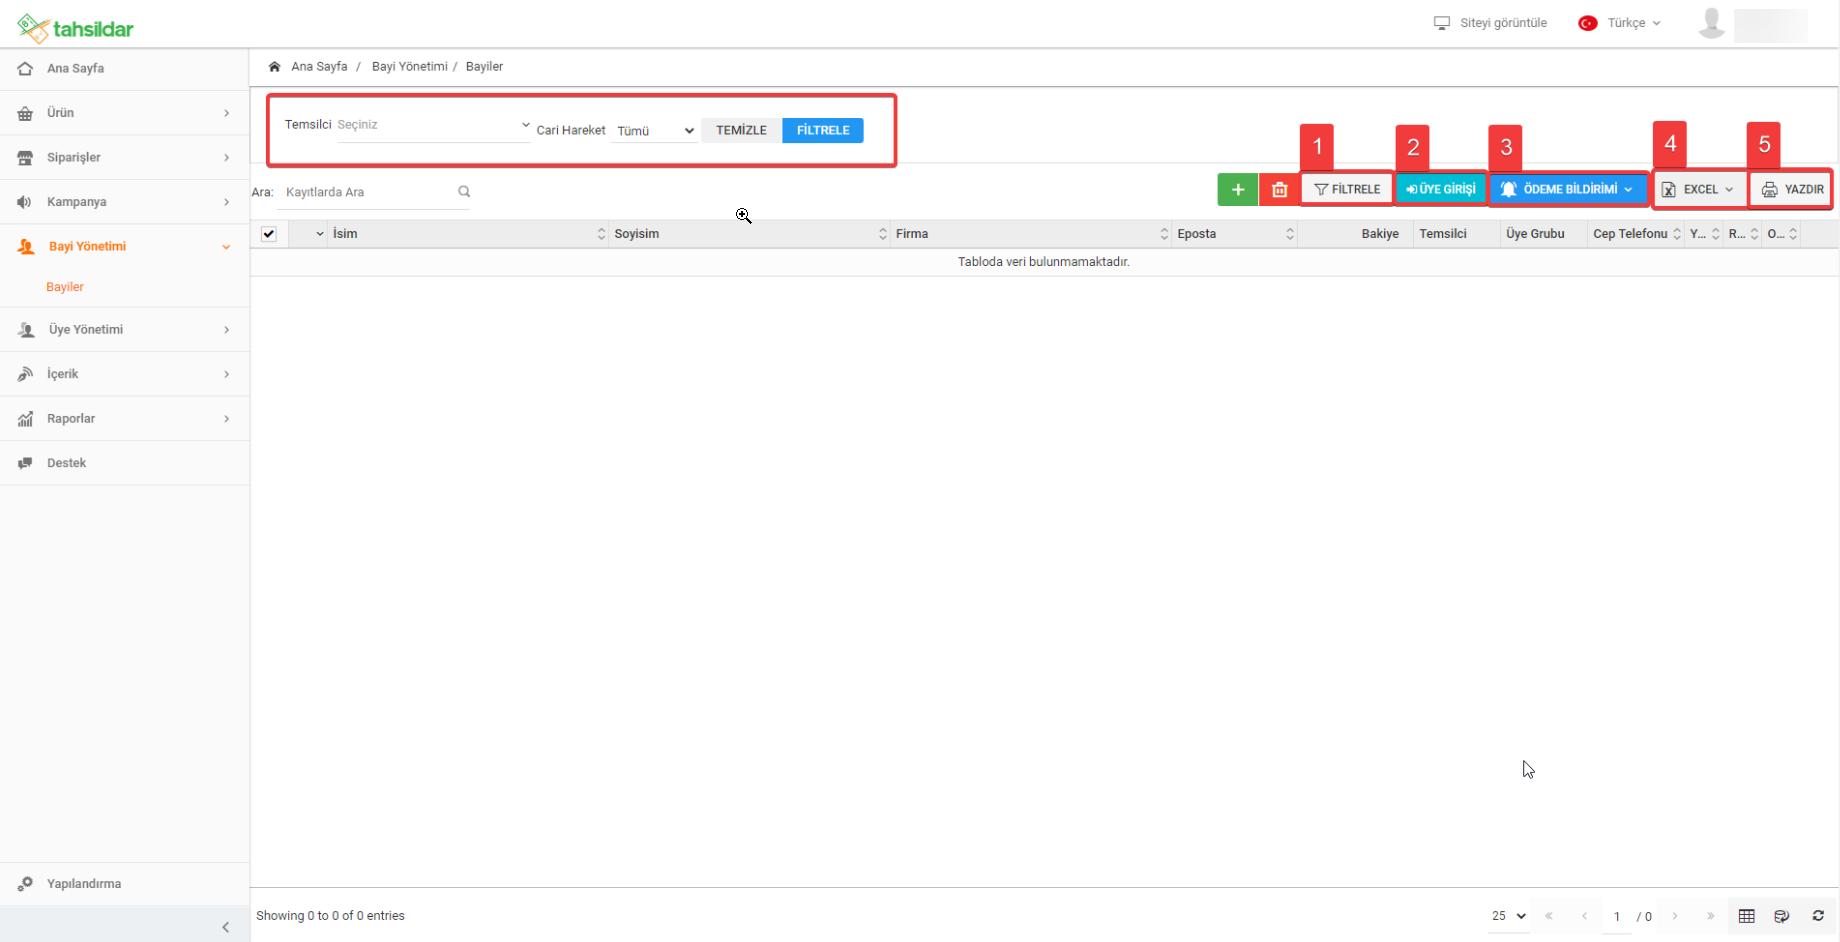This screenshot has width=1840, height=942.
Task: Open the Temsilci Seçiniz dropdown
Action: coord(433,126)
